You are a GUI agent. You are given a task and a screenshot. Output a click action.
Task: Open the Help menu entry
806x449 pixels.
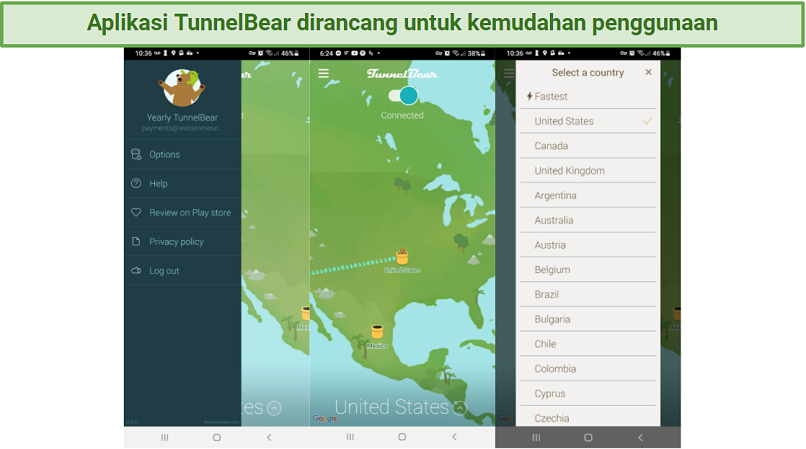click(182, 184)
